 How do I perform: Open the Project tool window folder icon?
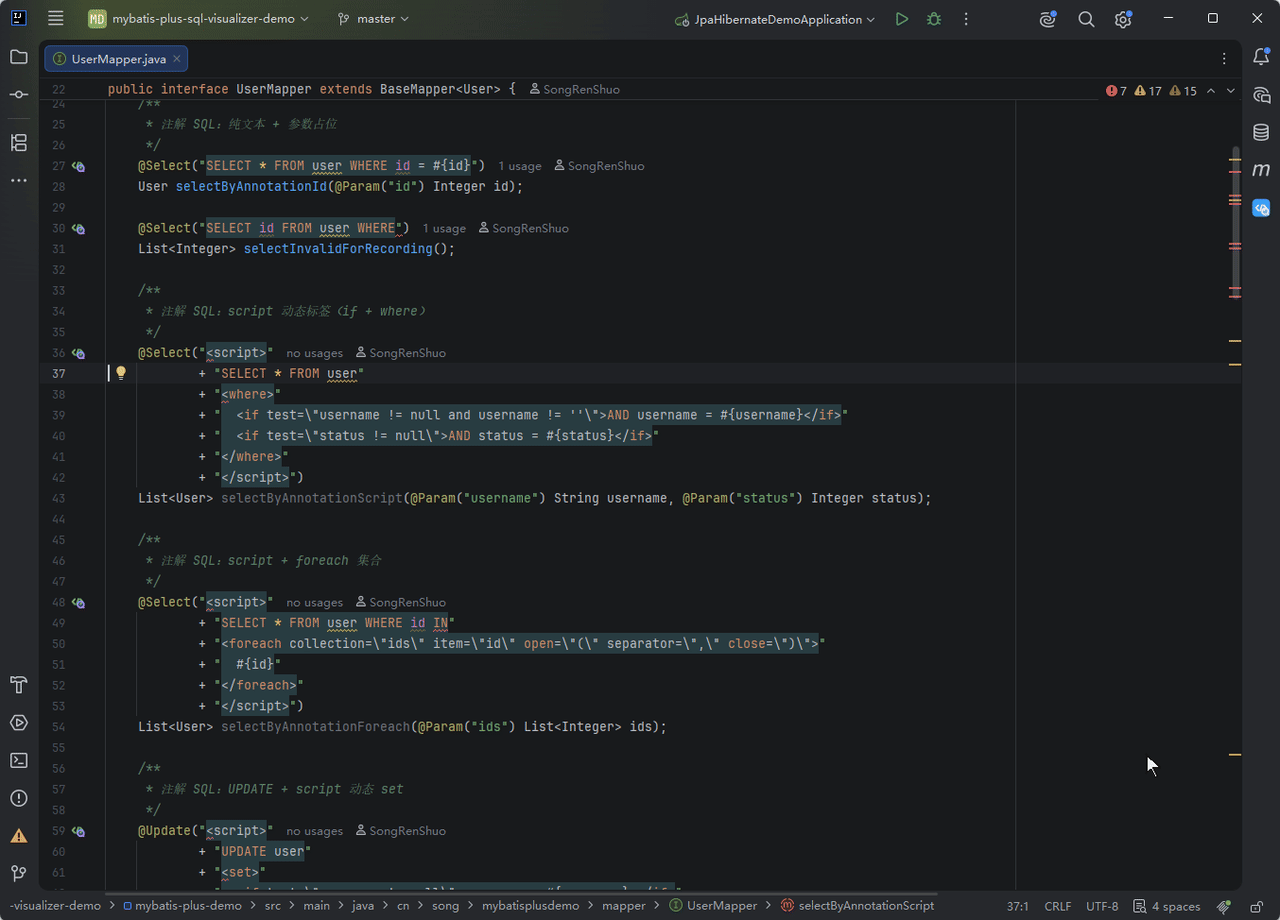(19, 57)
